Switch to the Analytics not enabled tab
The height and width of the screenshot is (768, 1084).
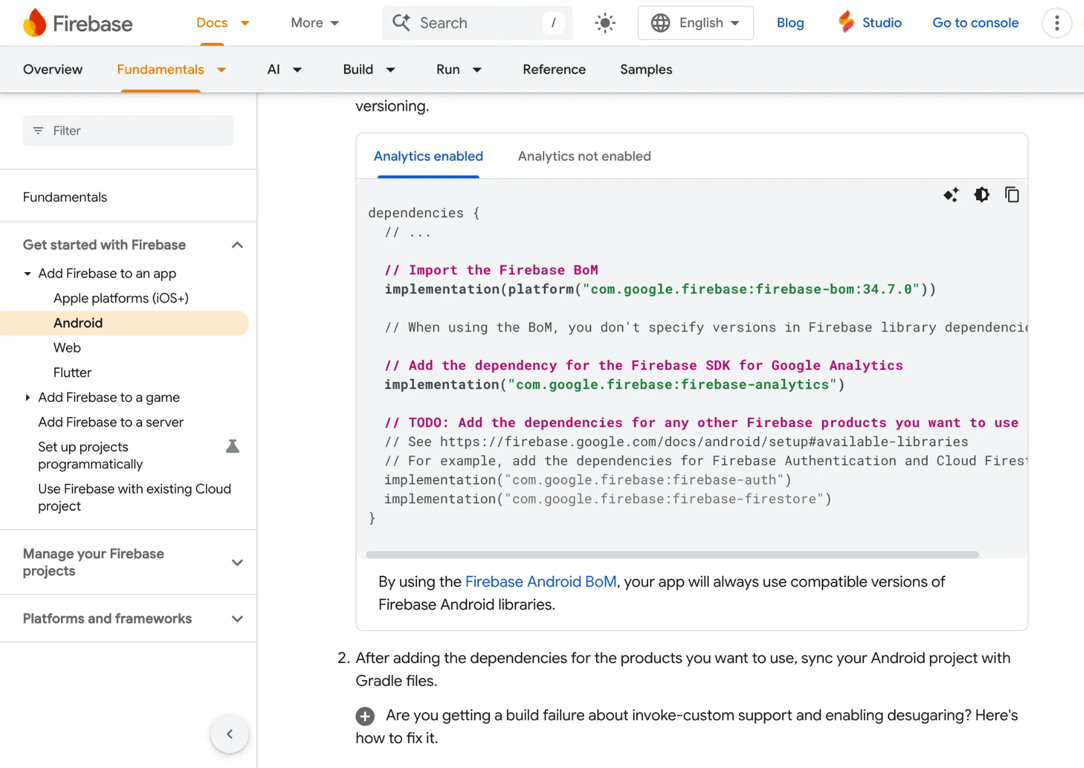point(584,156)
